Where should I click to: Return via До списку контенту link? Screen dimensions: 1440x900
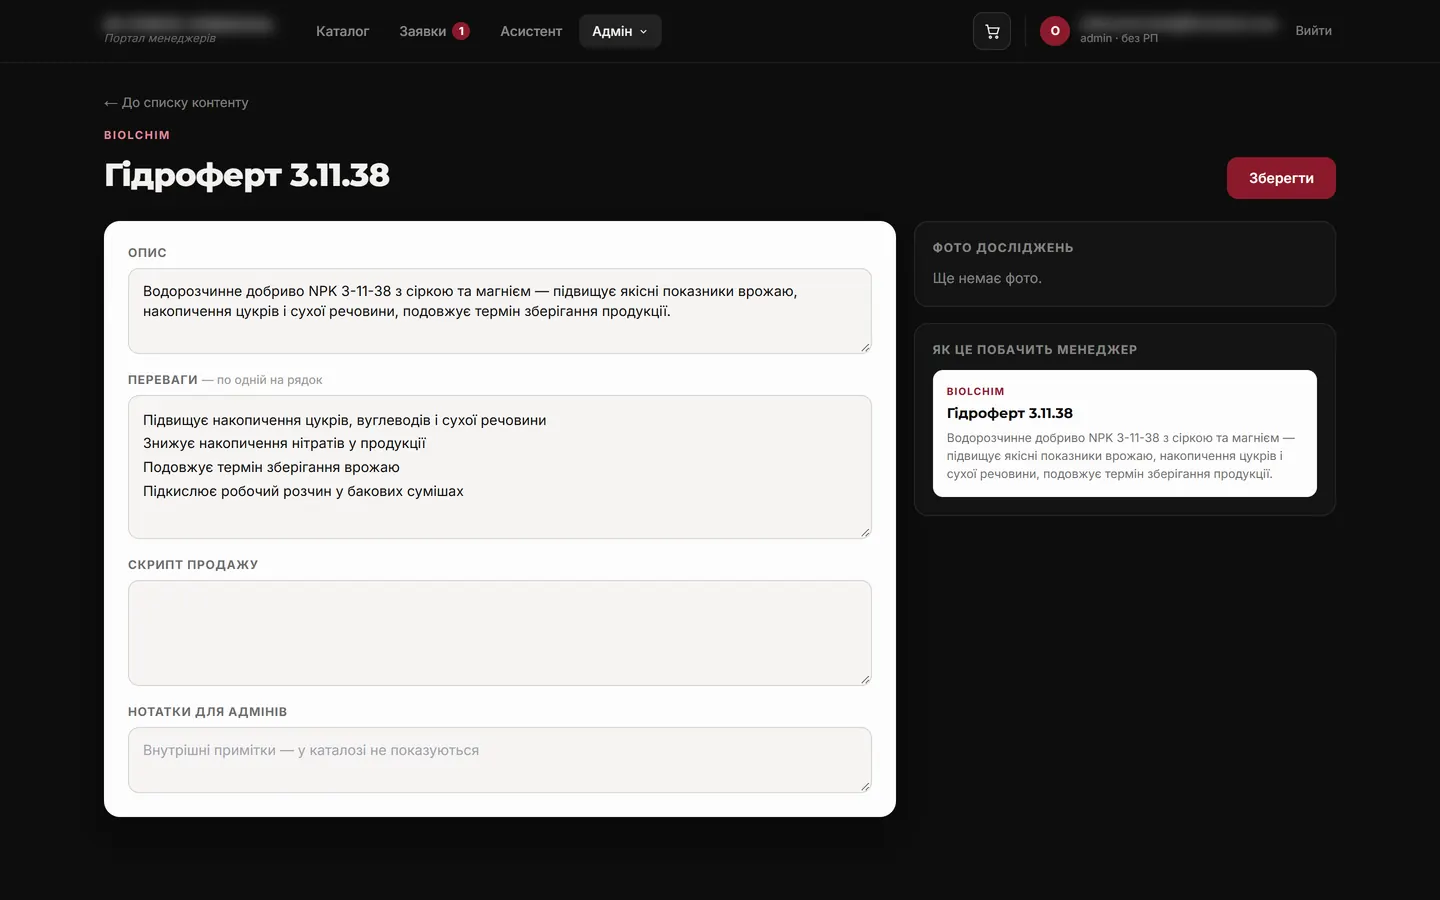coord(176,102)
